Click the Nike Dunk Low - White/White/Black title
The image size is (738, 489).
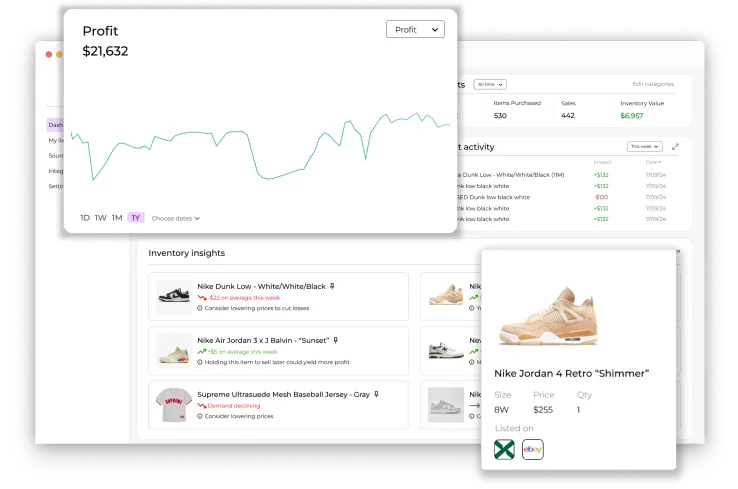(x=261, y=286)
